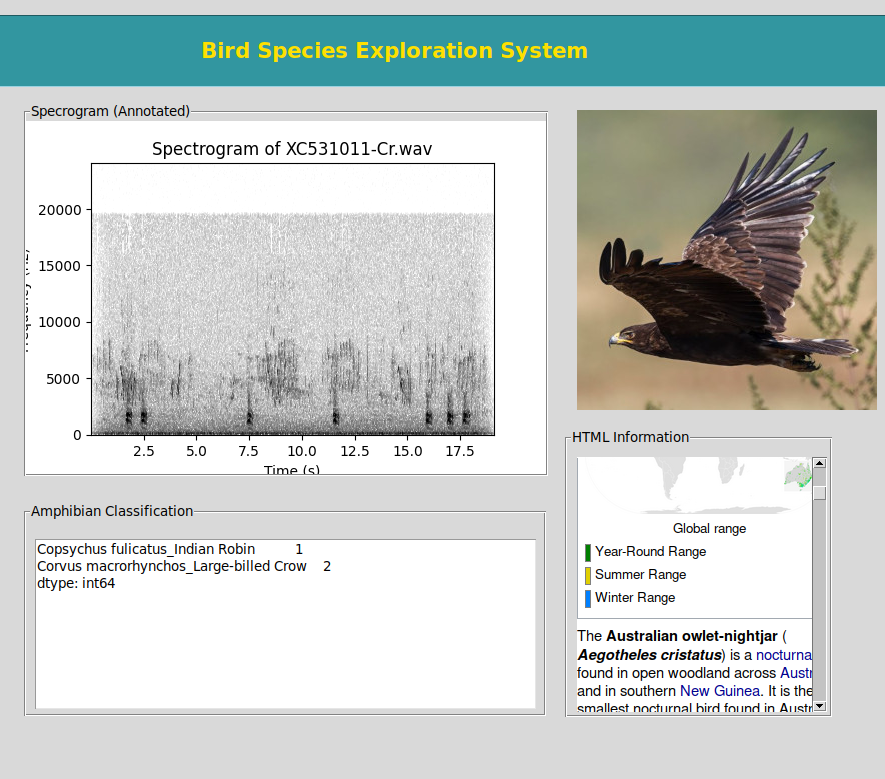Open the 'New Guinea' hyperlink
Image resolution: width=885 pixels, height=779 pixels.
click(x=718, y=691)
